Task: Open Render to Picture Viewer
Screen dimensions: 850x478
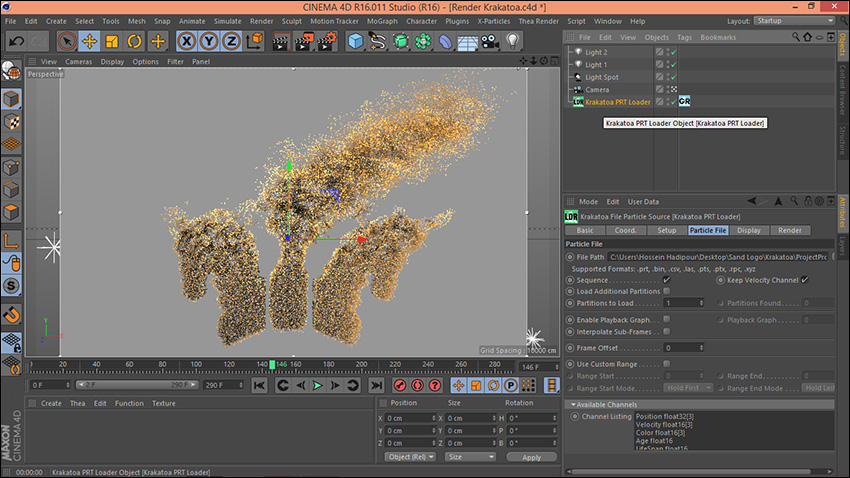Action: (304, 41)
